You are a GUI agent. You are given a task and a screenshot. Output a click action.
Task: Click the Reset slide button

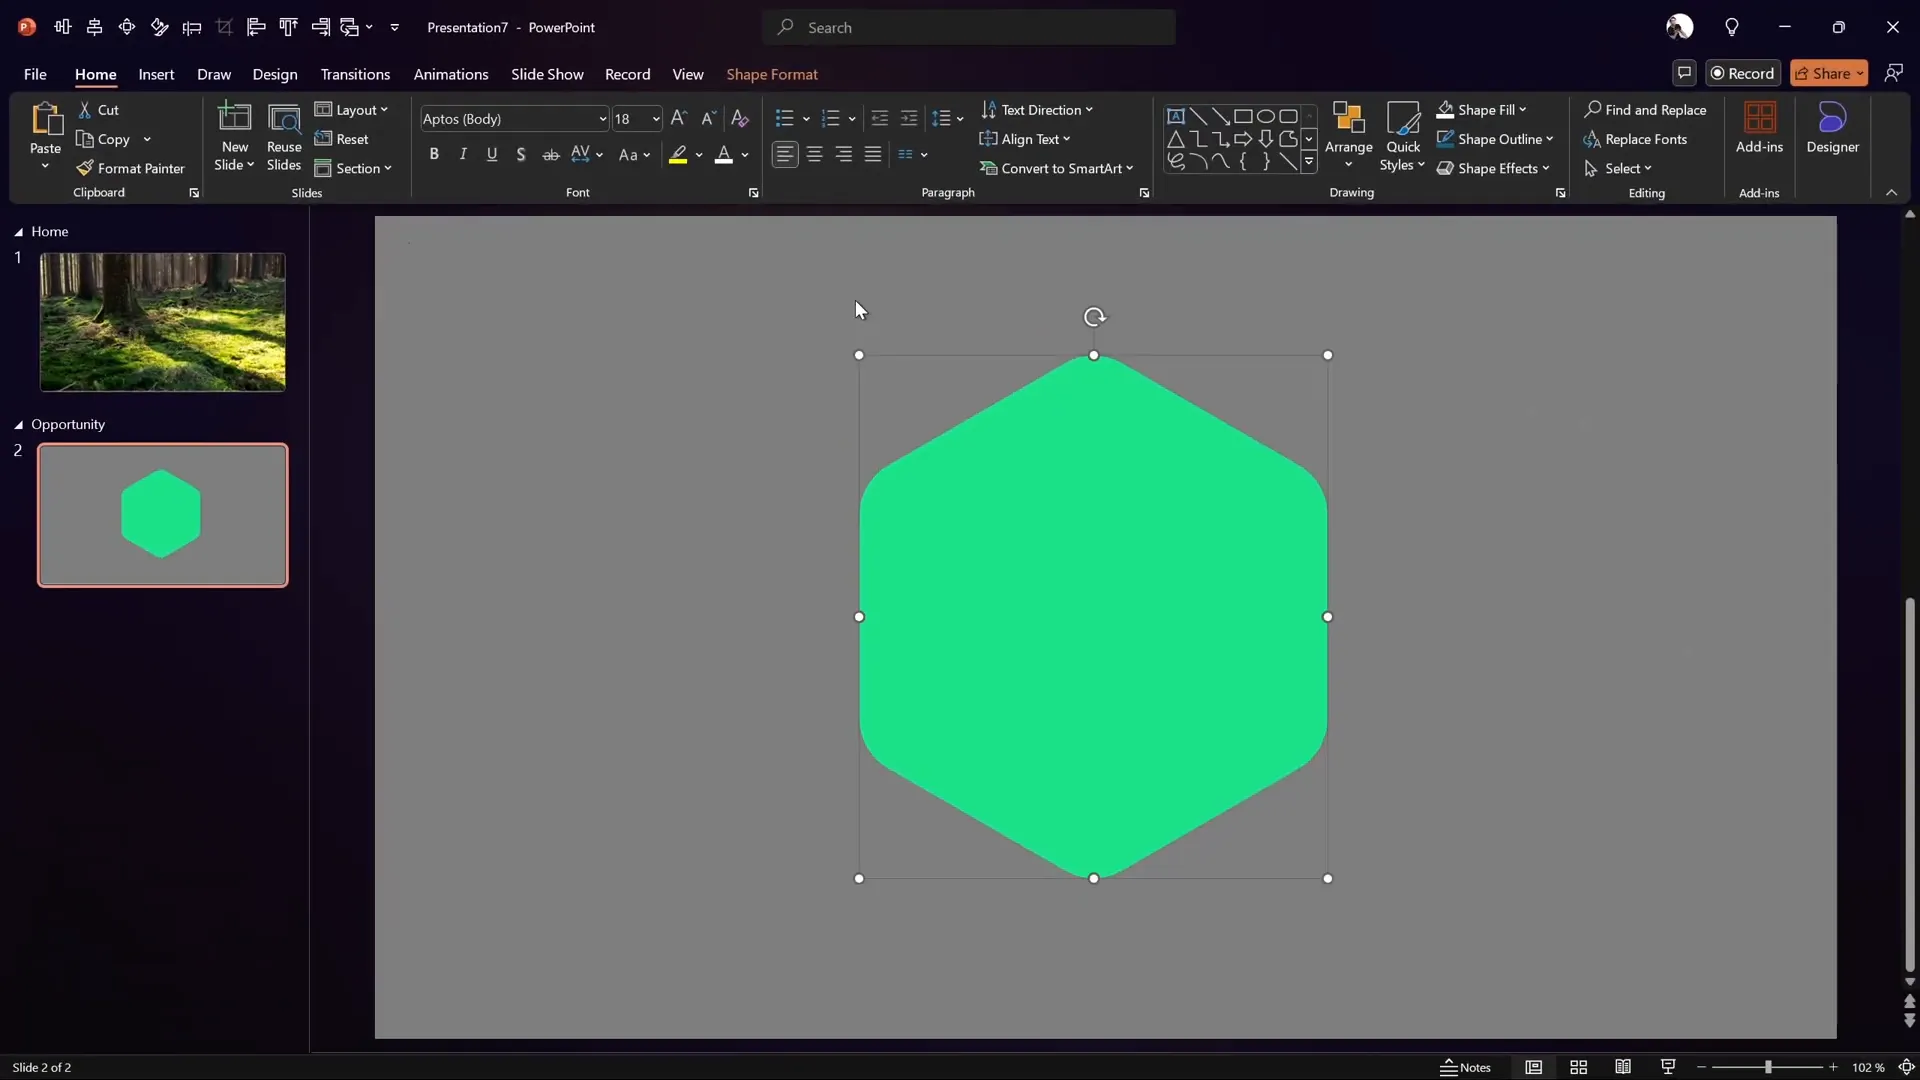(342, 139)
